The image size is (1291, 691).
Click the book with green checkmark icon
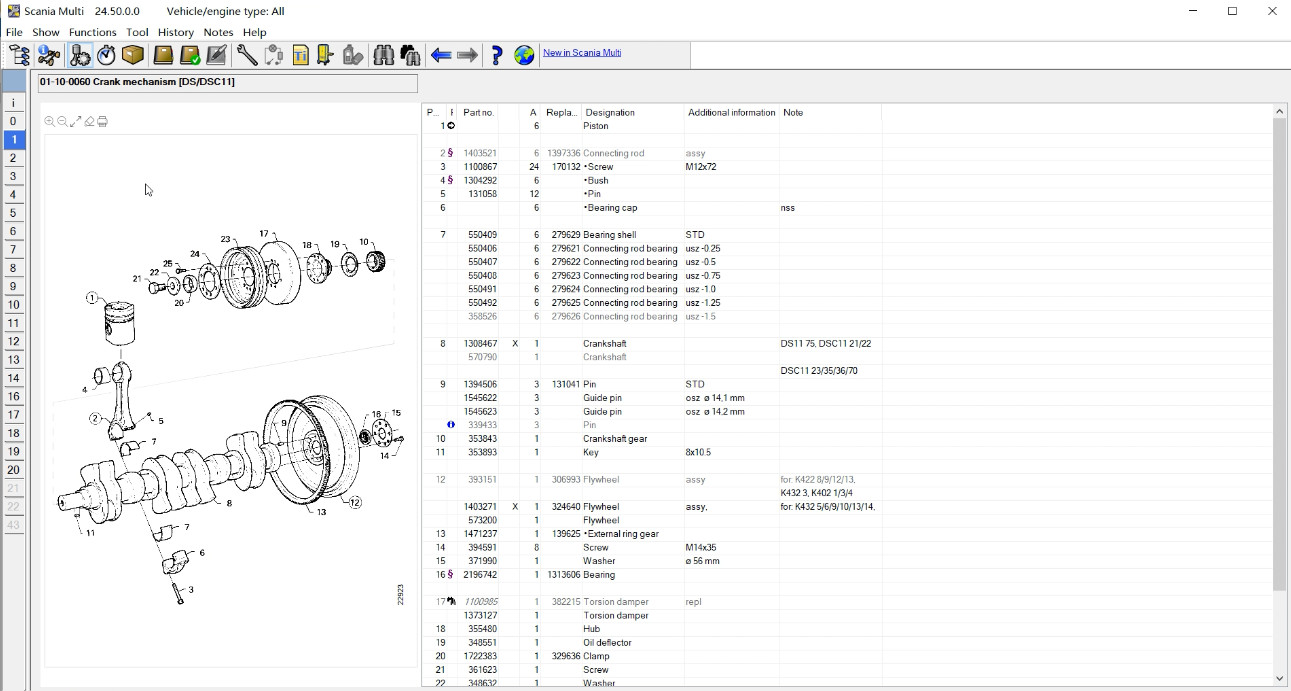190,55
